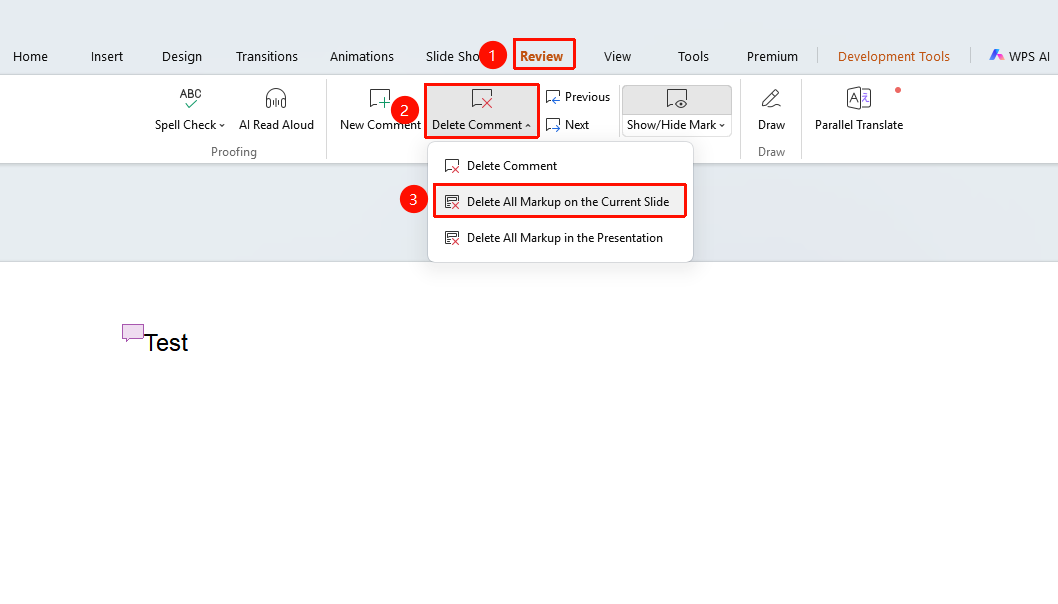Viewport: 1058px width, 604px height.
Task: Collapse the Delete Comment dropdown arrow
Action: 528,126
